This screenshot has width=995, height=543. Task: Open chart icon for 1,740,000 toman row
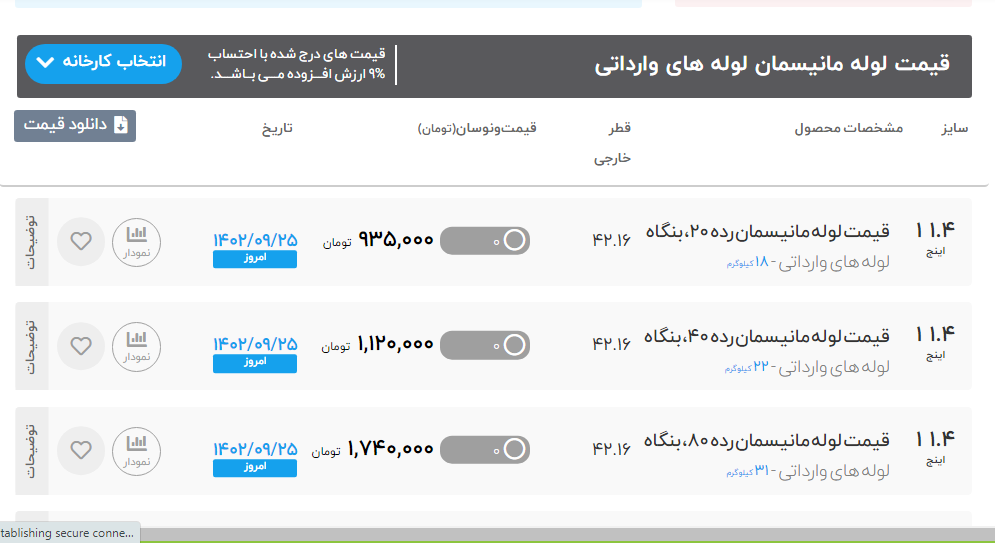coord(136,450)
